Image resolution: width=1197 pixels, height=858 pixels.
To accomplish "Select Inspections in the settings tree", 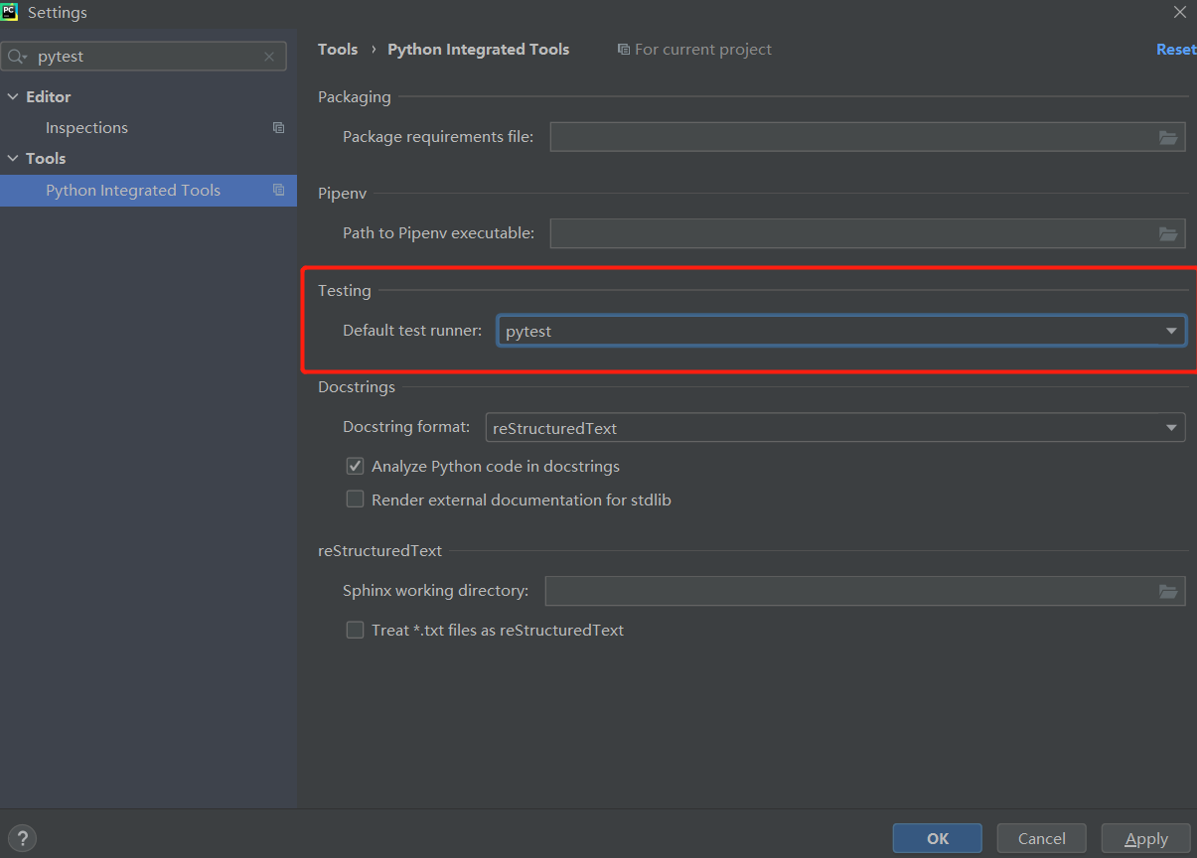I will point(86,127).
